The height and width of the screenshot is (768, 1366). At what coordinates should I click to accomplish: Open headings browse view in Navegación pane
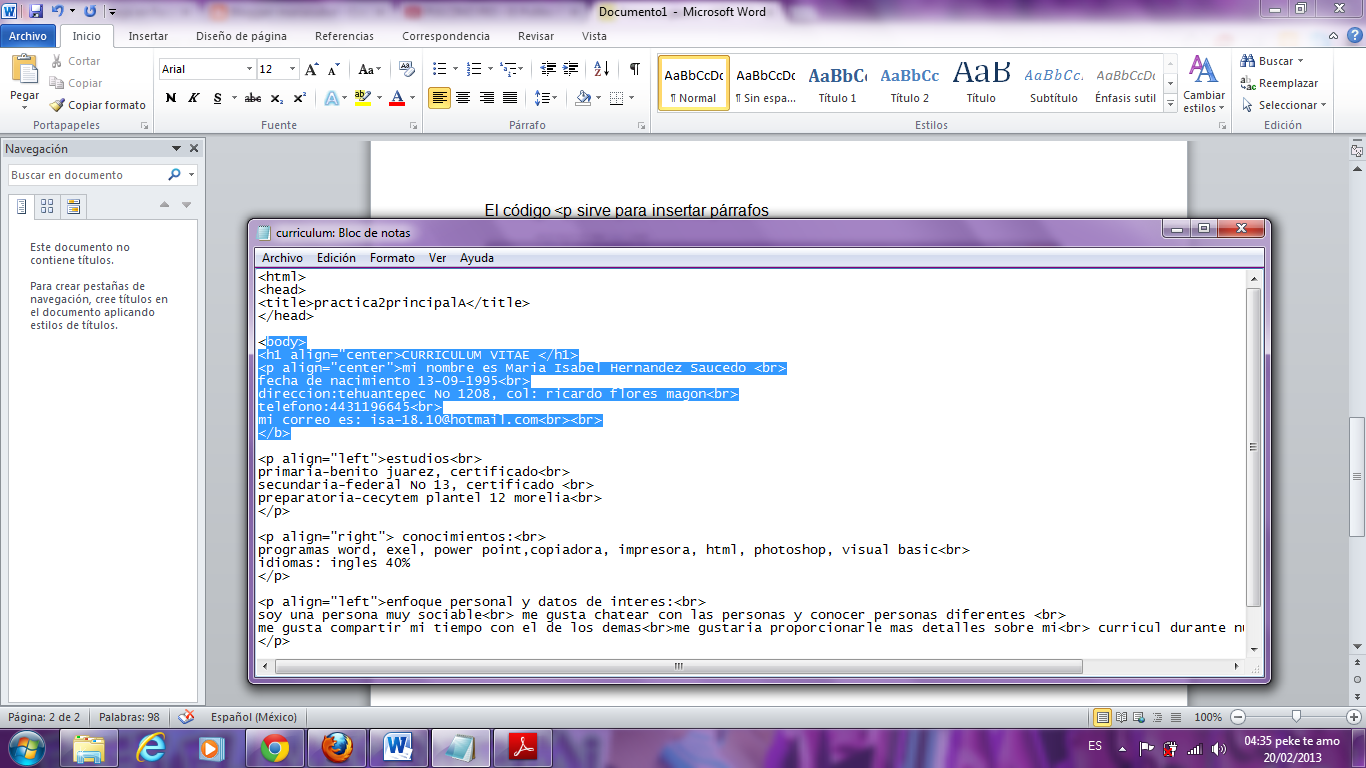[x=22, y=207]
